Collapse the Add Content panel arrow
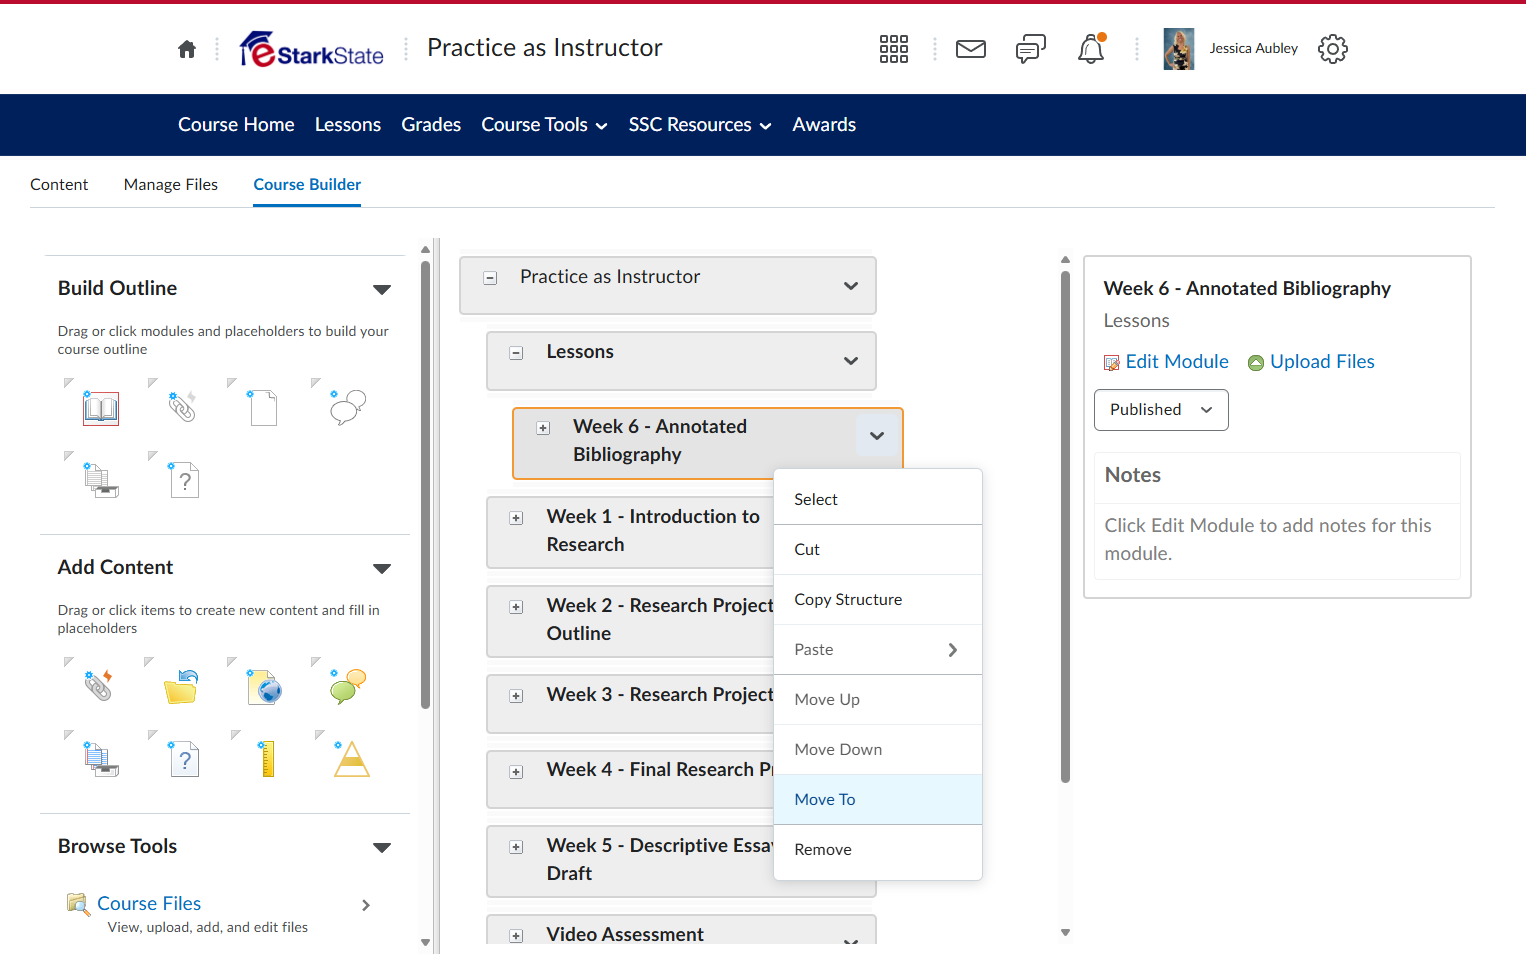The height and width of the screenshot is (954, 1526). [x=382, y=569]
